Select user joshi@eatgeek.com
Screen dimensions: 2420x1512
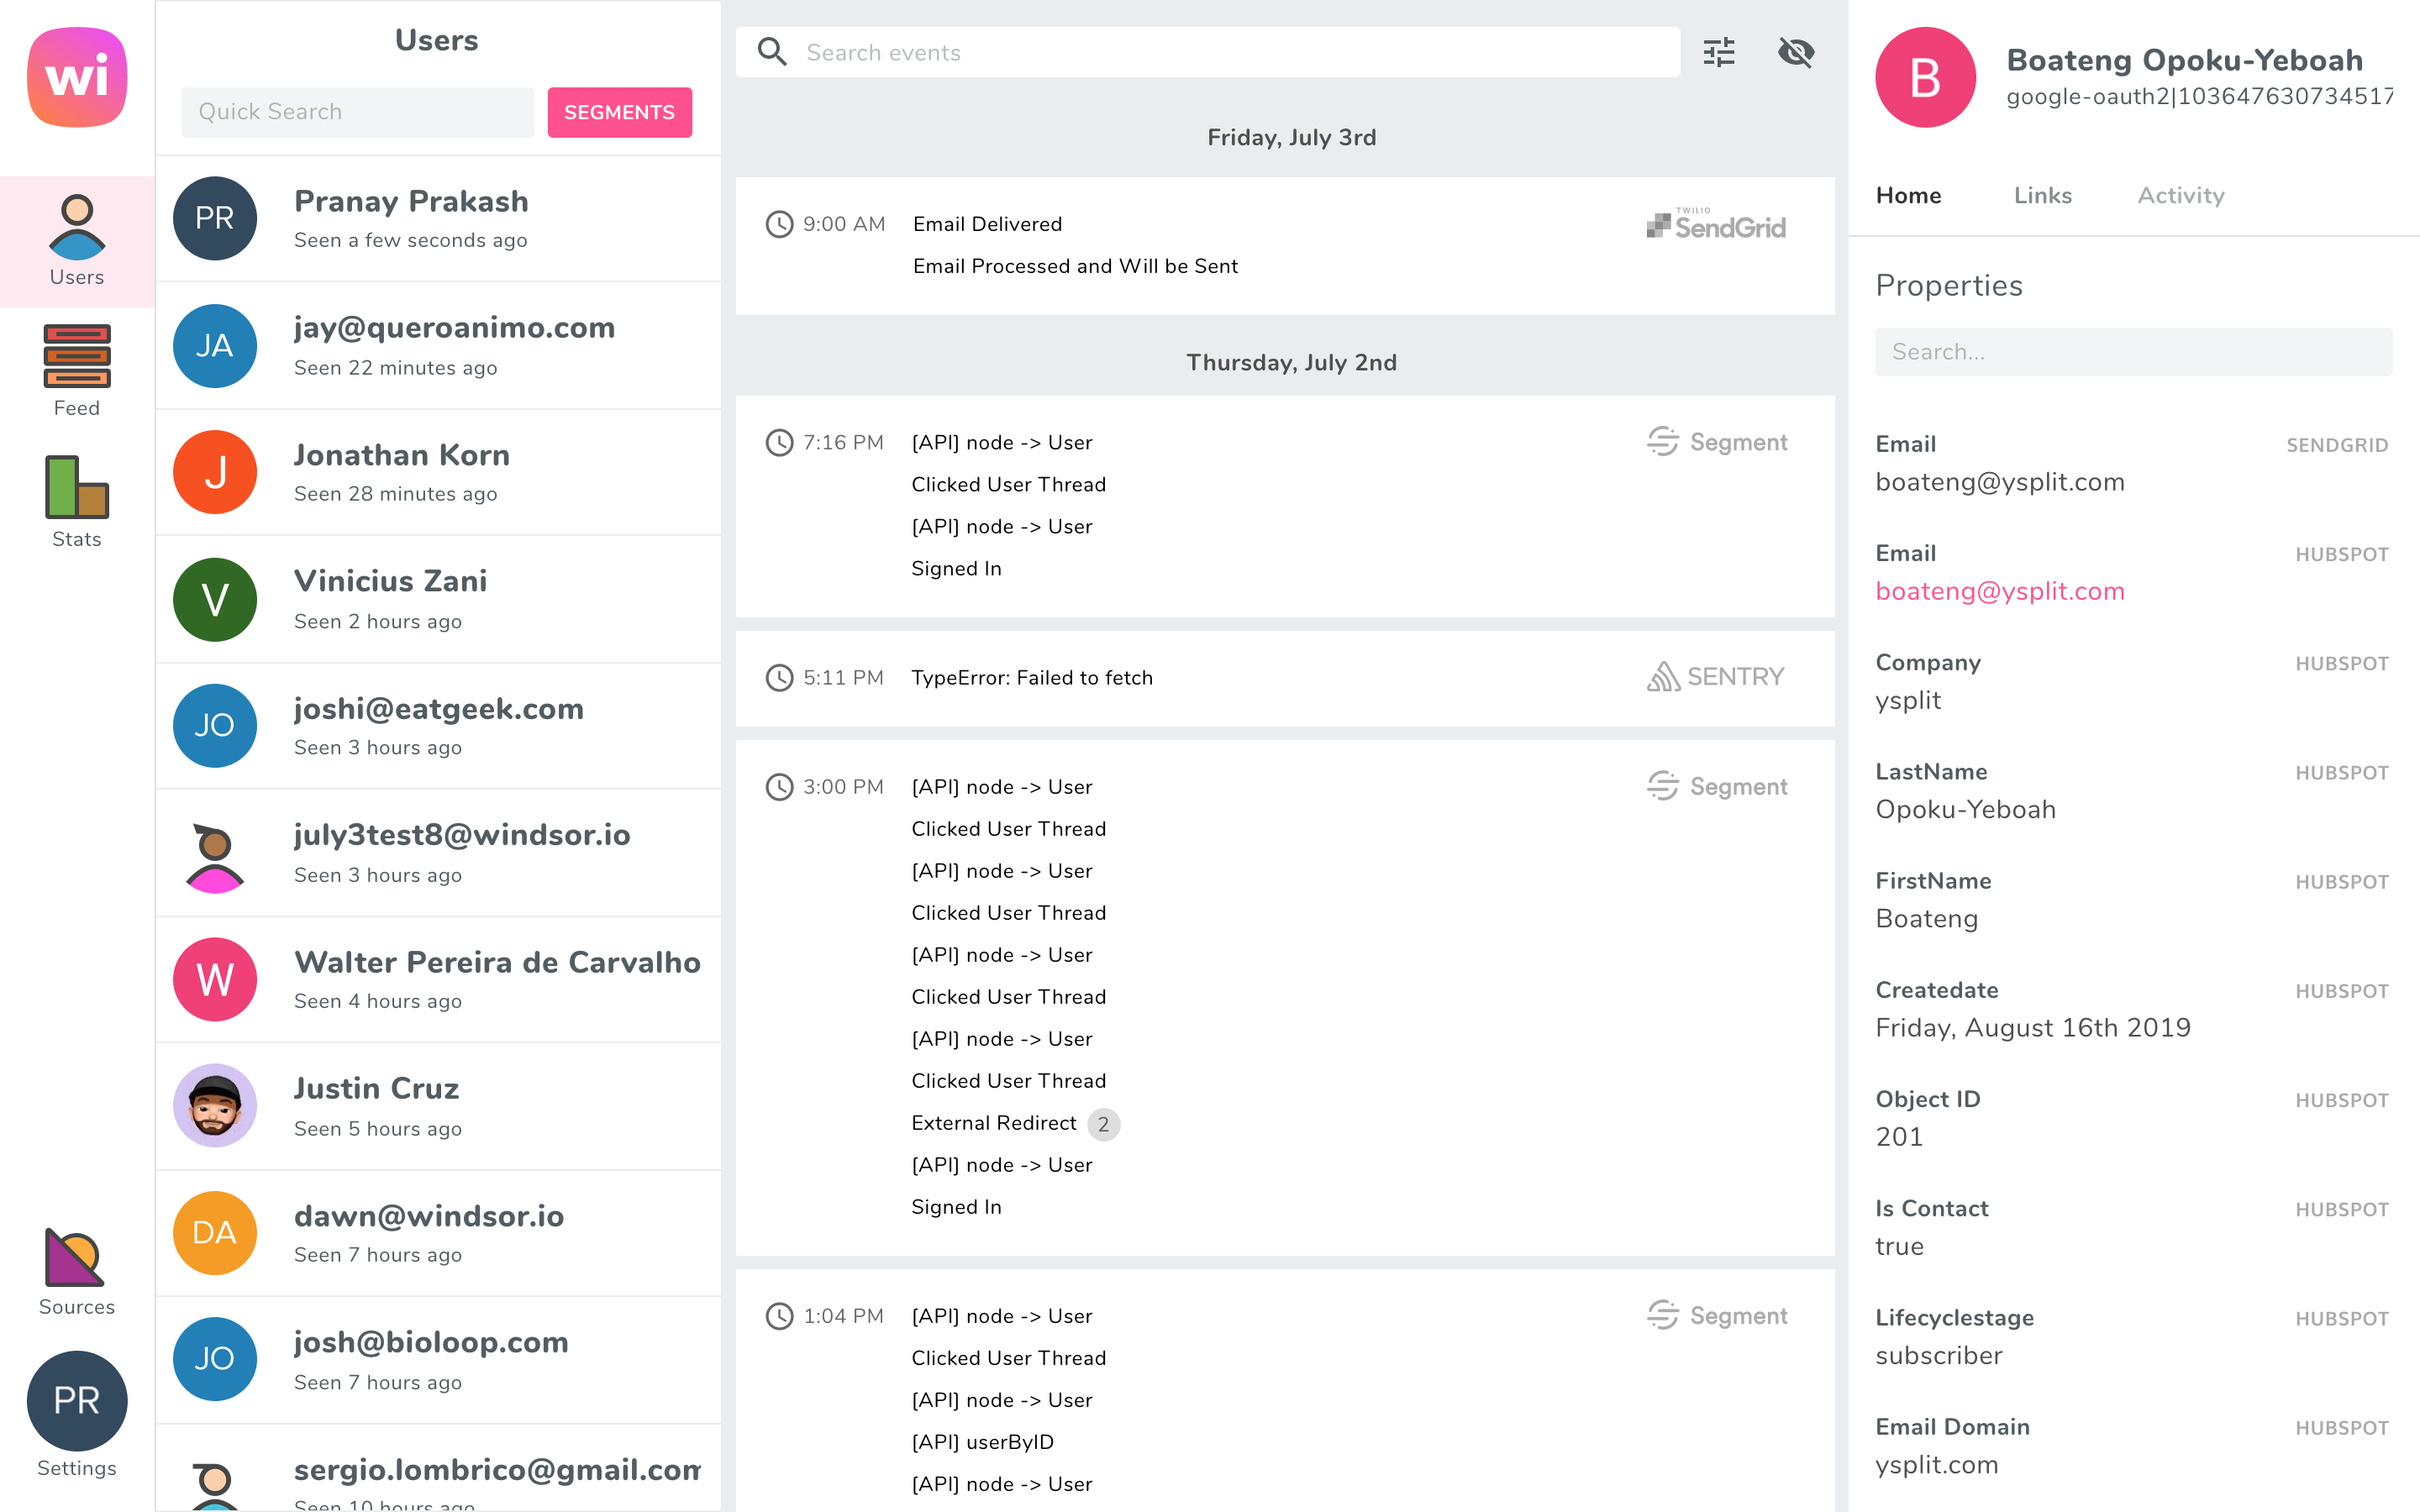click(x=438, y=726)
